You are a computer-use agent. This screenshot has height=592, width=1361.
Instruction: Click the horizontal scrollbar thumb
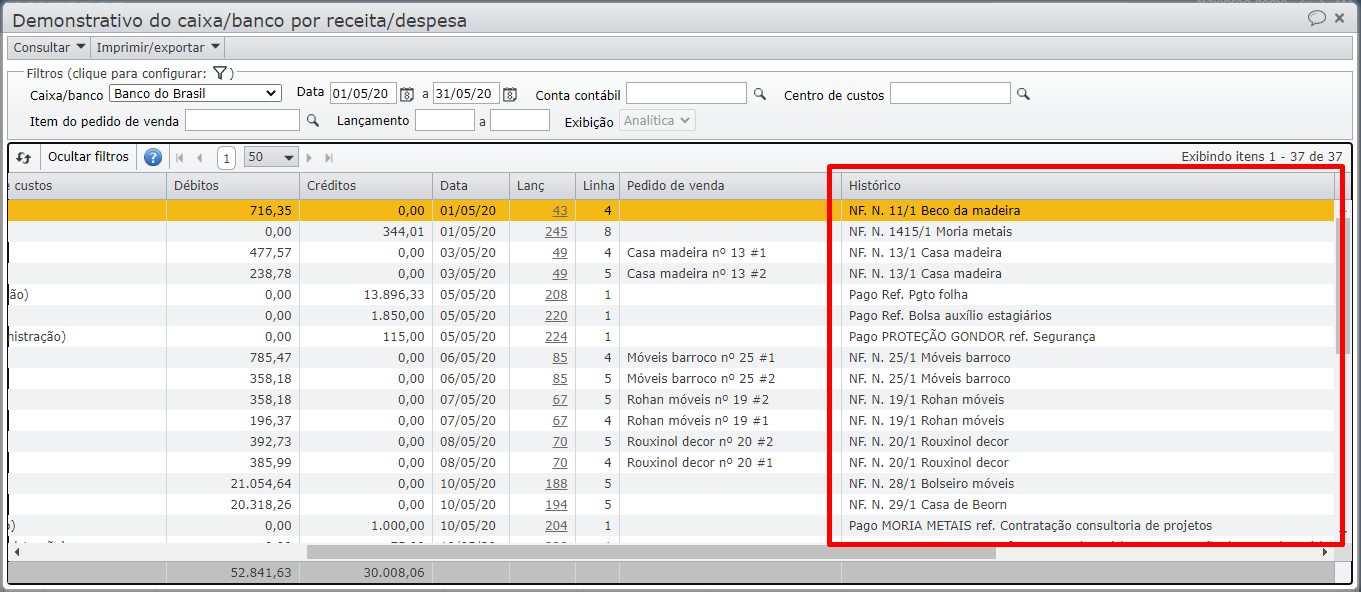[x=651, y=552]
